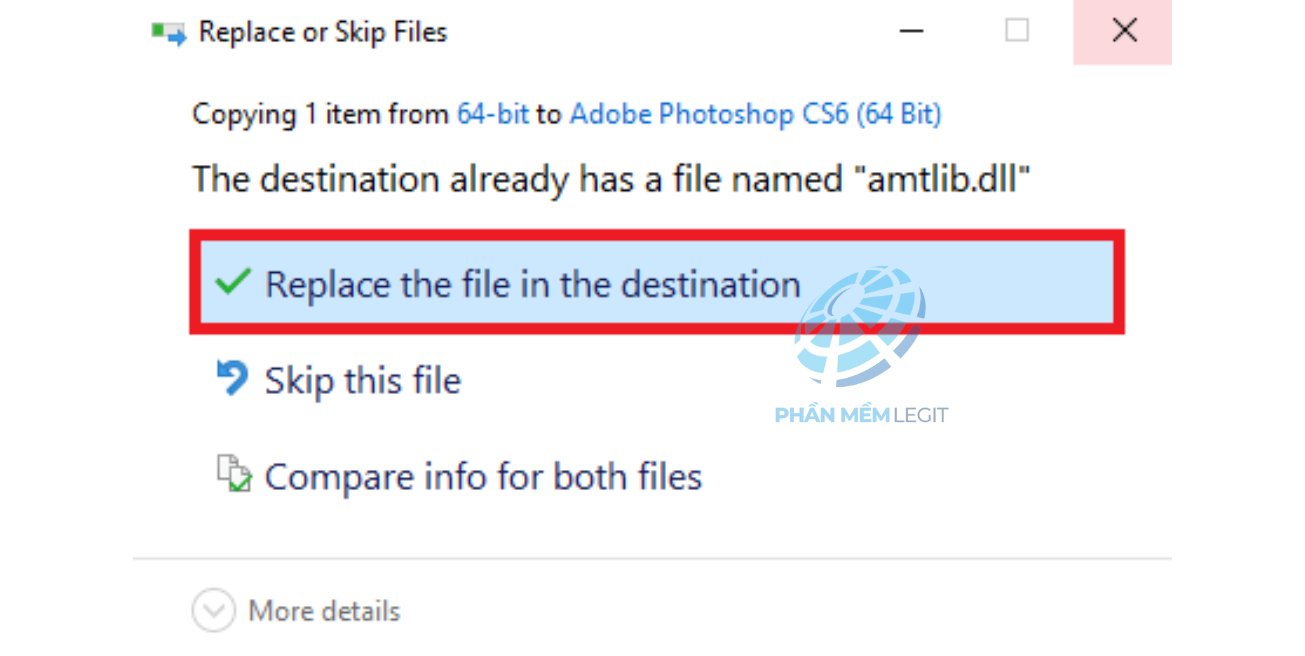Click the blue globe watermark logo

pyautogui.click(x=859, y=327)
